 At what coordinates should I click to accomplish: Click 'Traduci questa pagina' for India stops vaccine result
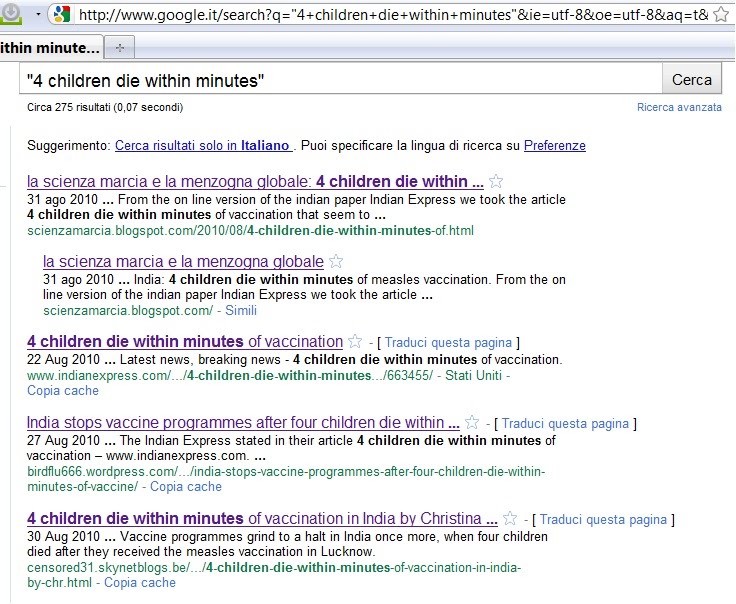[x=565, y=424]
